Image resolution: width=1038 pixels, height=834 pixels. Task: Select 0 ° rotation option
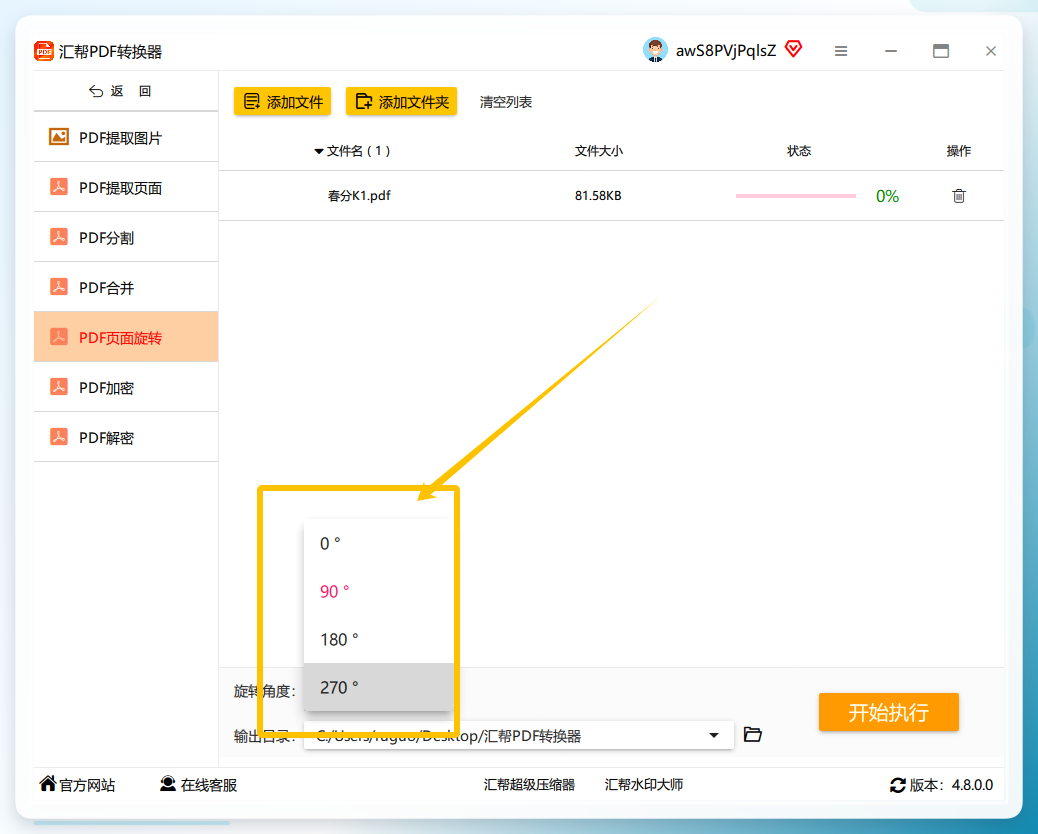click(379, 543)
